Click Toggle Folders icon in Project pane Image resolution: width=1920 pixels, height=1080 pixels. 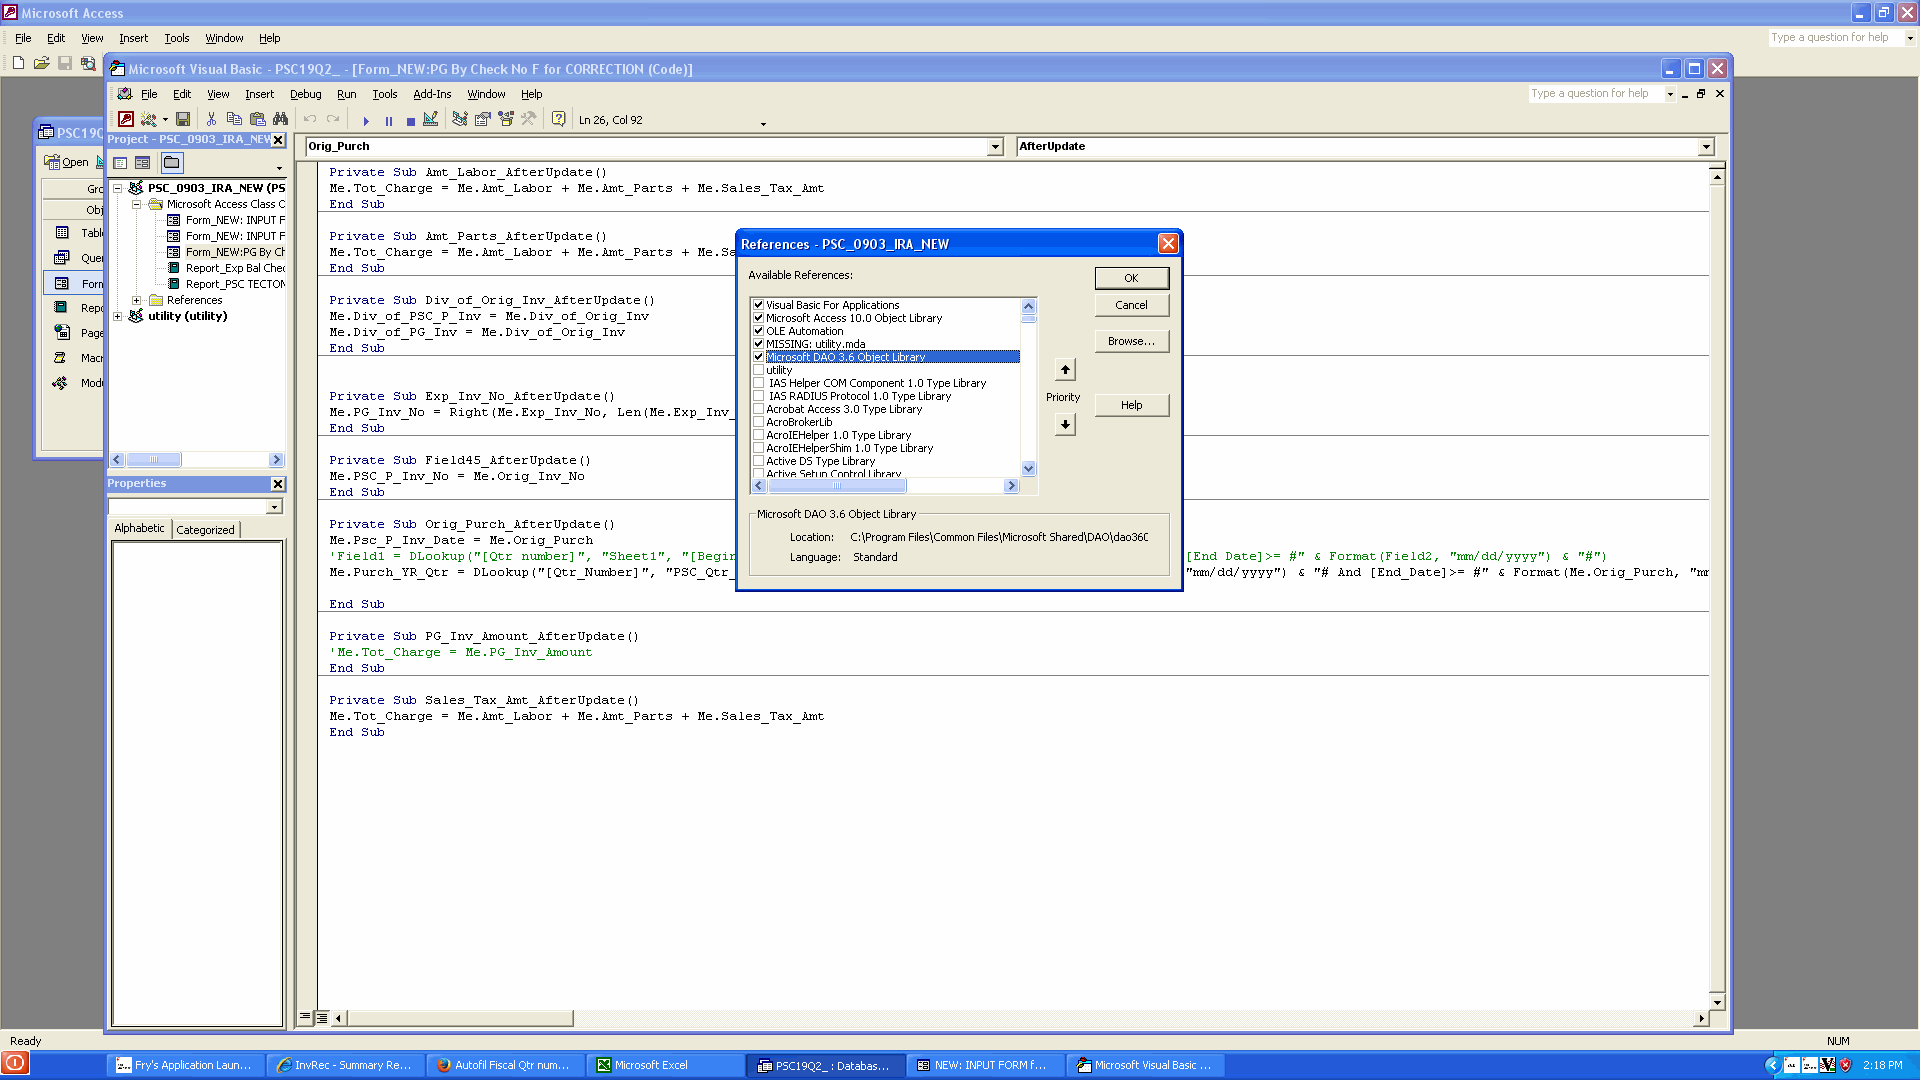(172, 162)
